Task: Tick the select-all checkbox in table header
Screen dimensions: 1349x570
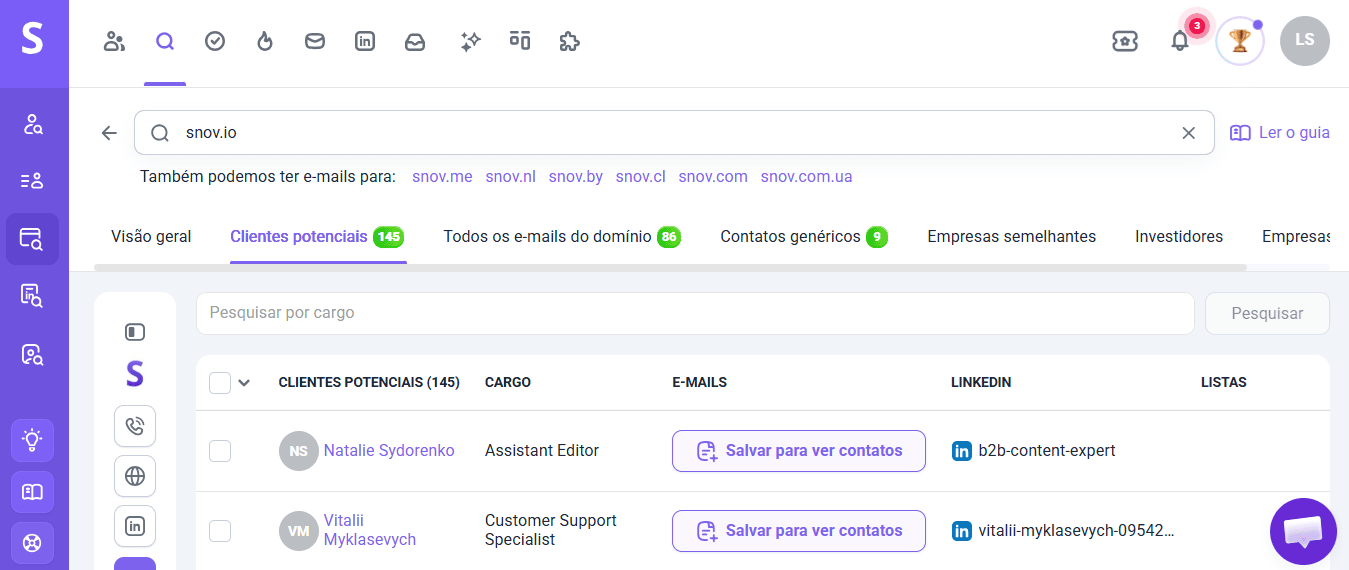Action: pyautogui.click(x=220, y=383)
